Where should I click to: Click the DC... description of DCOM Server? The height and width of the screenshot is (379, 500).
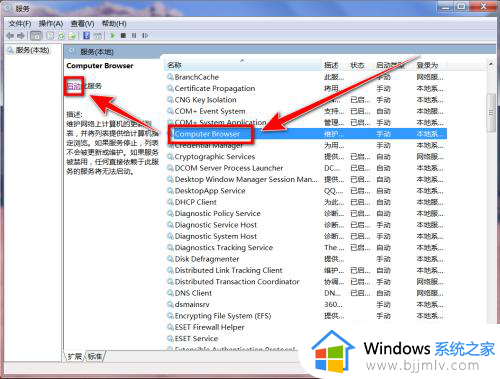pyautogui.click(x=332, y=168)
